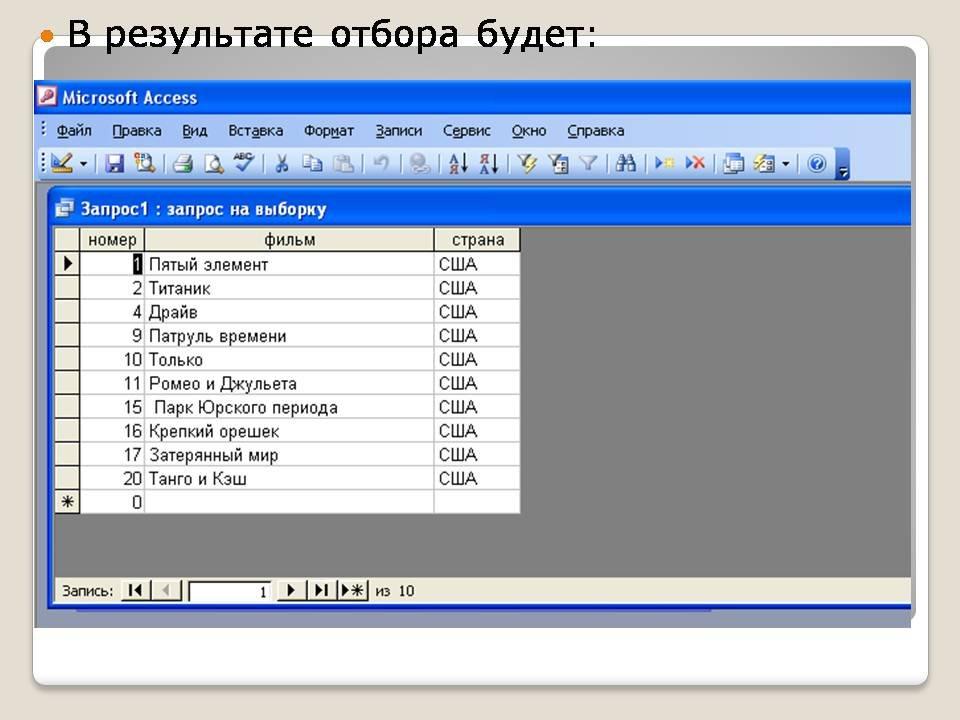960x720 pixels.
Task: Go to the next record
Action: point(290,591)
